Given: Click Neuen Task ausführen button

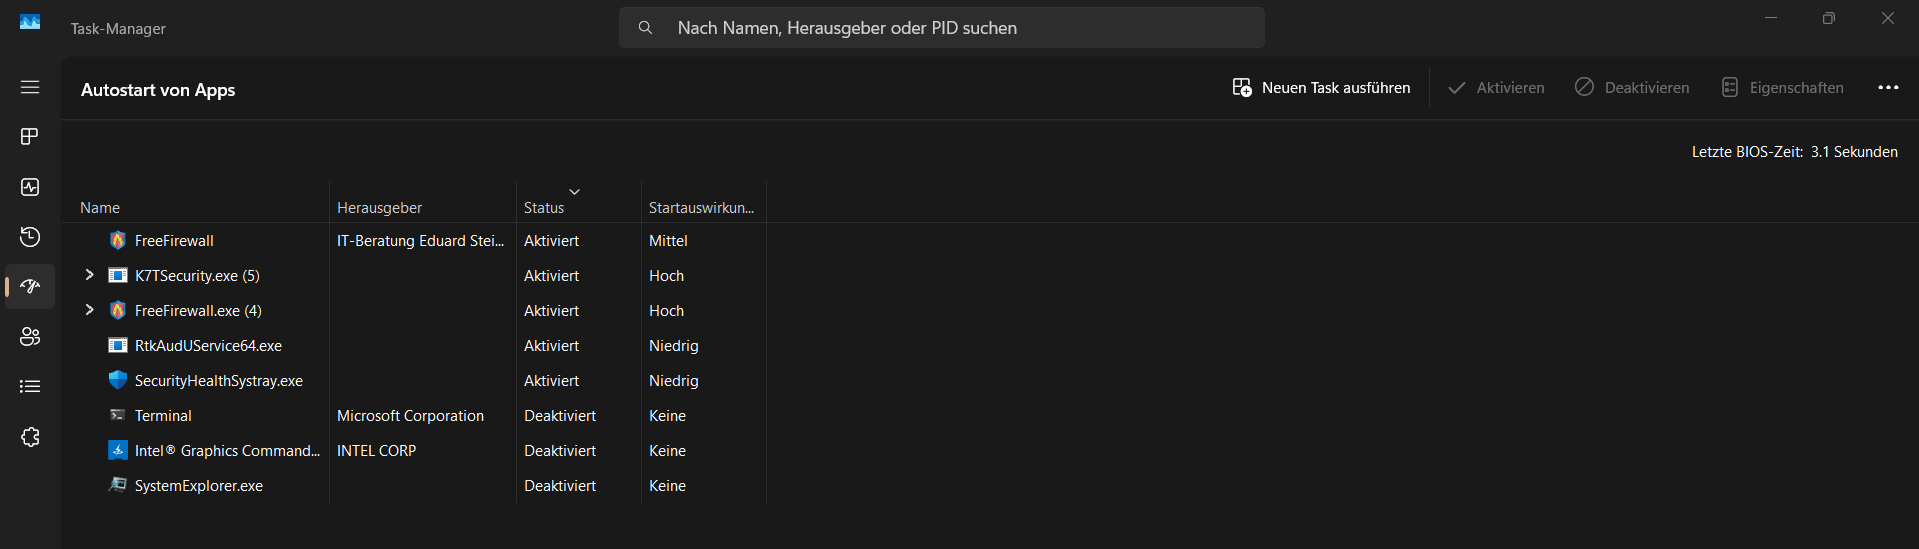Looking at the screenshot, I should click(1321, 88).
